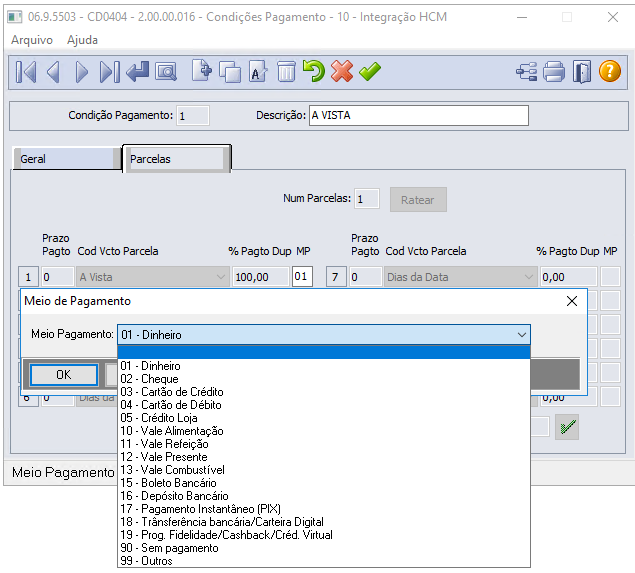This screenshot has width=635, height=573.
Task: Click the MP field in row 7
Action: [x=610, y=277]
